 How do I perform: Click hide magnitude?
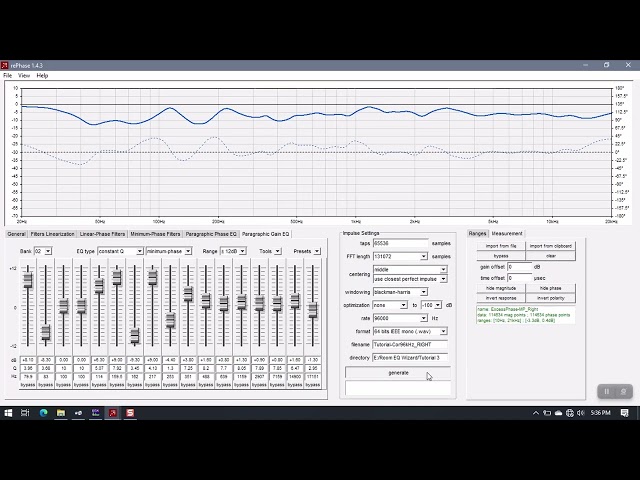501,288
